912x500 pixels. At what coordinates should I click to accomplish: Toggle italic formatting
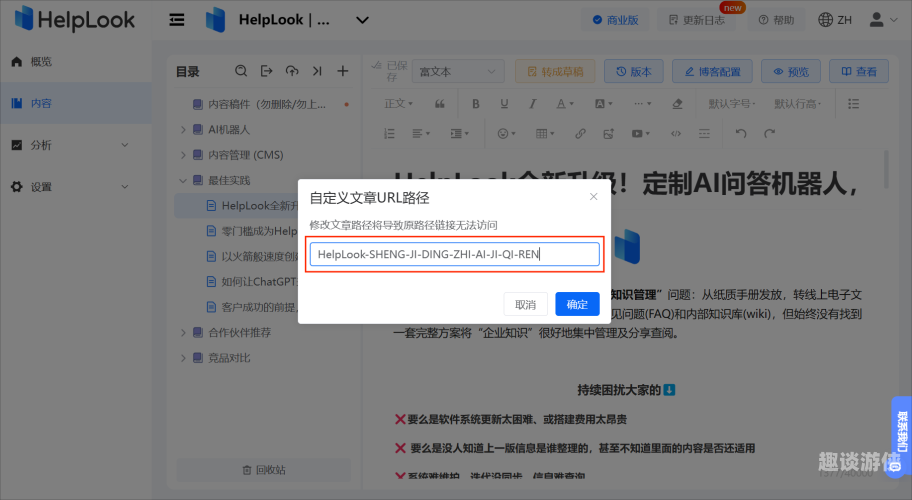click(532, 103)
